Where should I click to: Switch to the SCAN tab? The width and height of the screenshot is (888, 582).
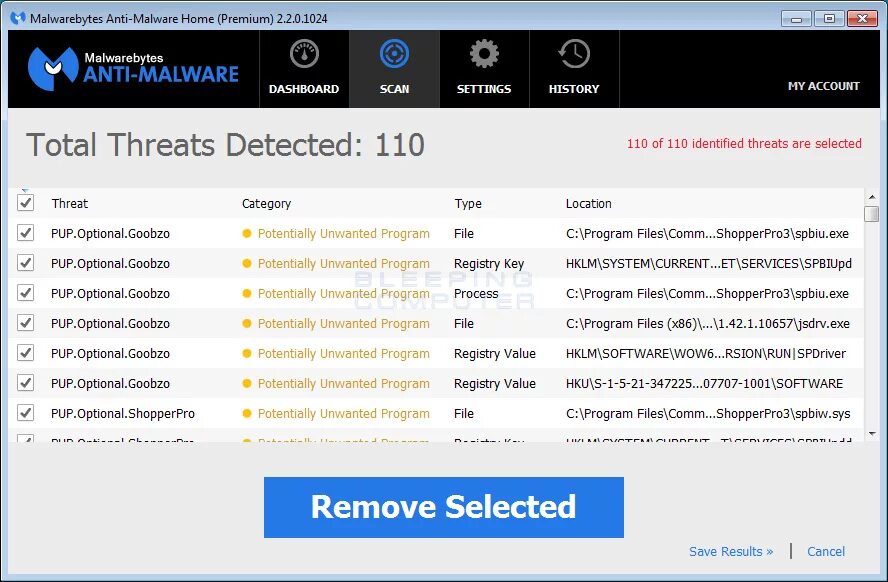(394, 69)
